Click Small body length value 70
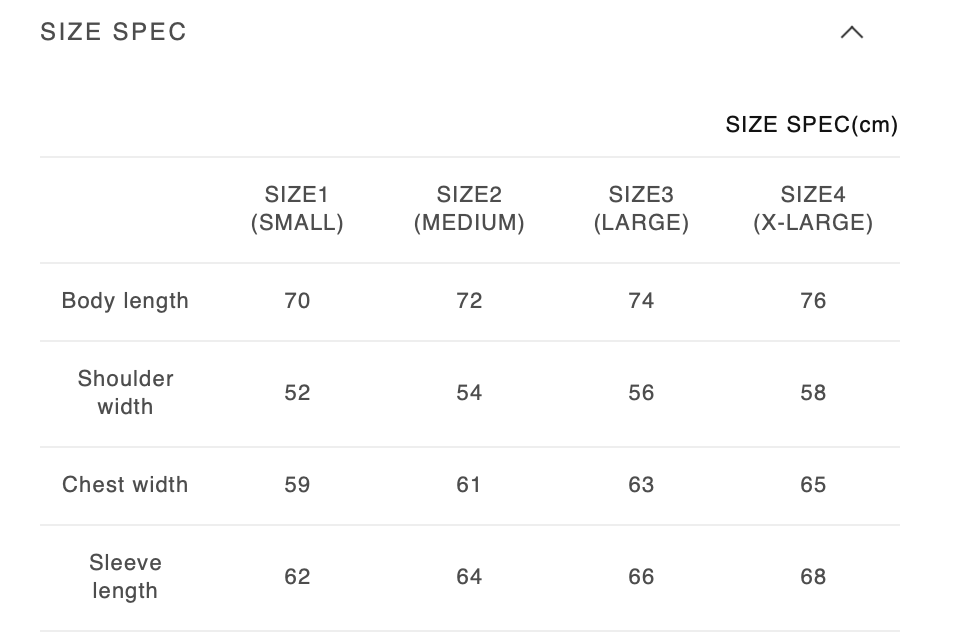This screenshot has height=636, width=974. tap(297, 301)
